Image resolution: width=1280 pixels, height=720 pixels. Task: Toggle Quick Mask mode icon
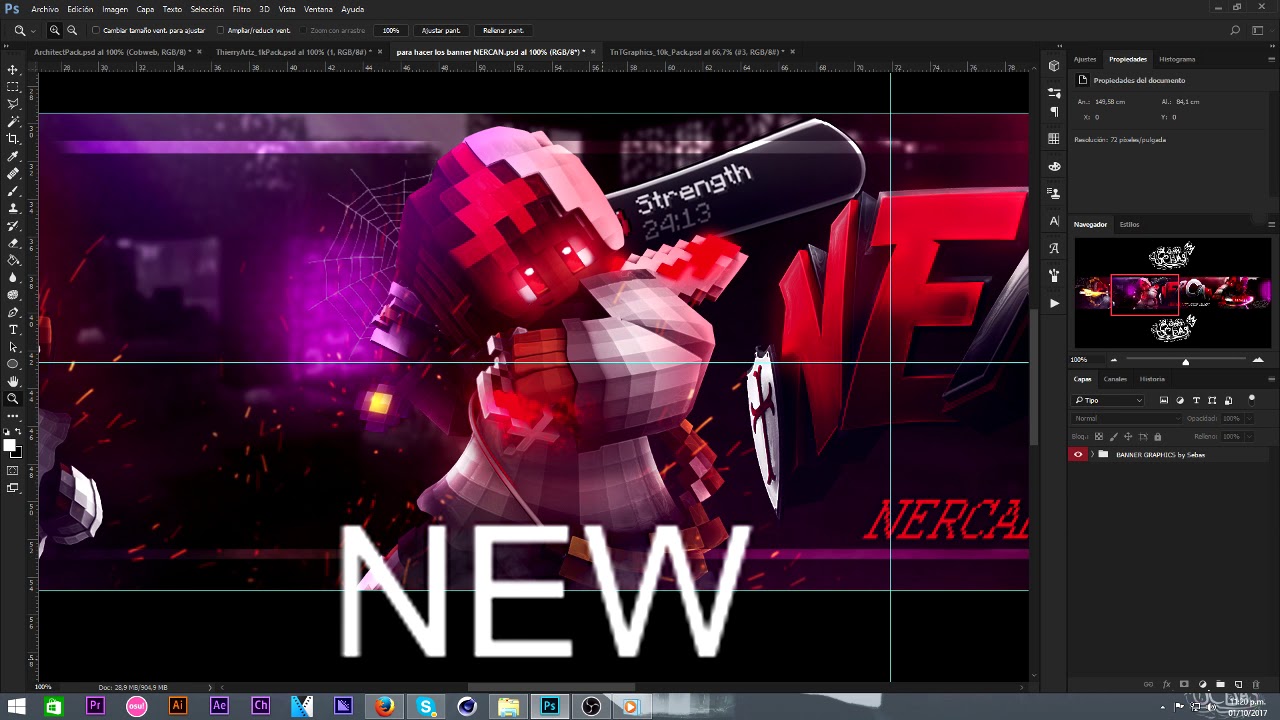point(13,470)
